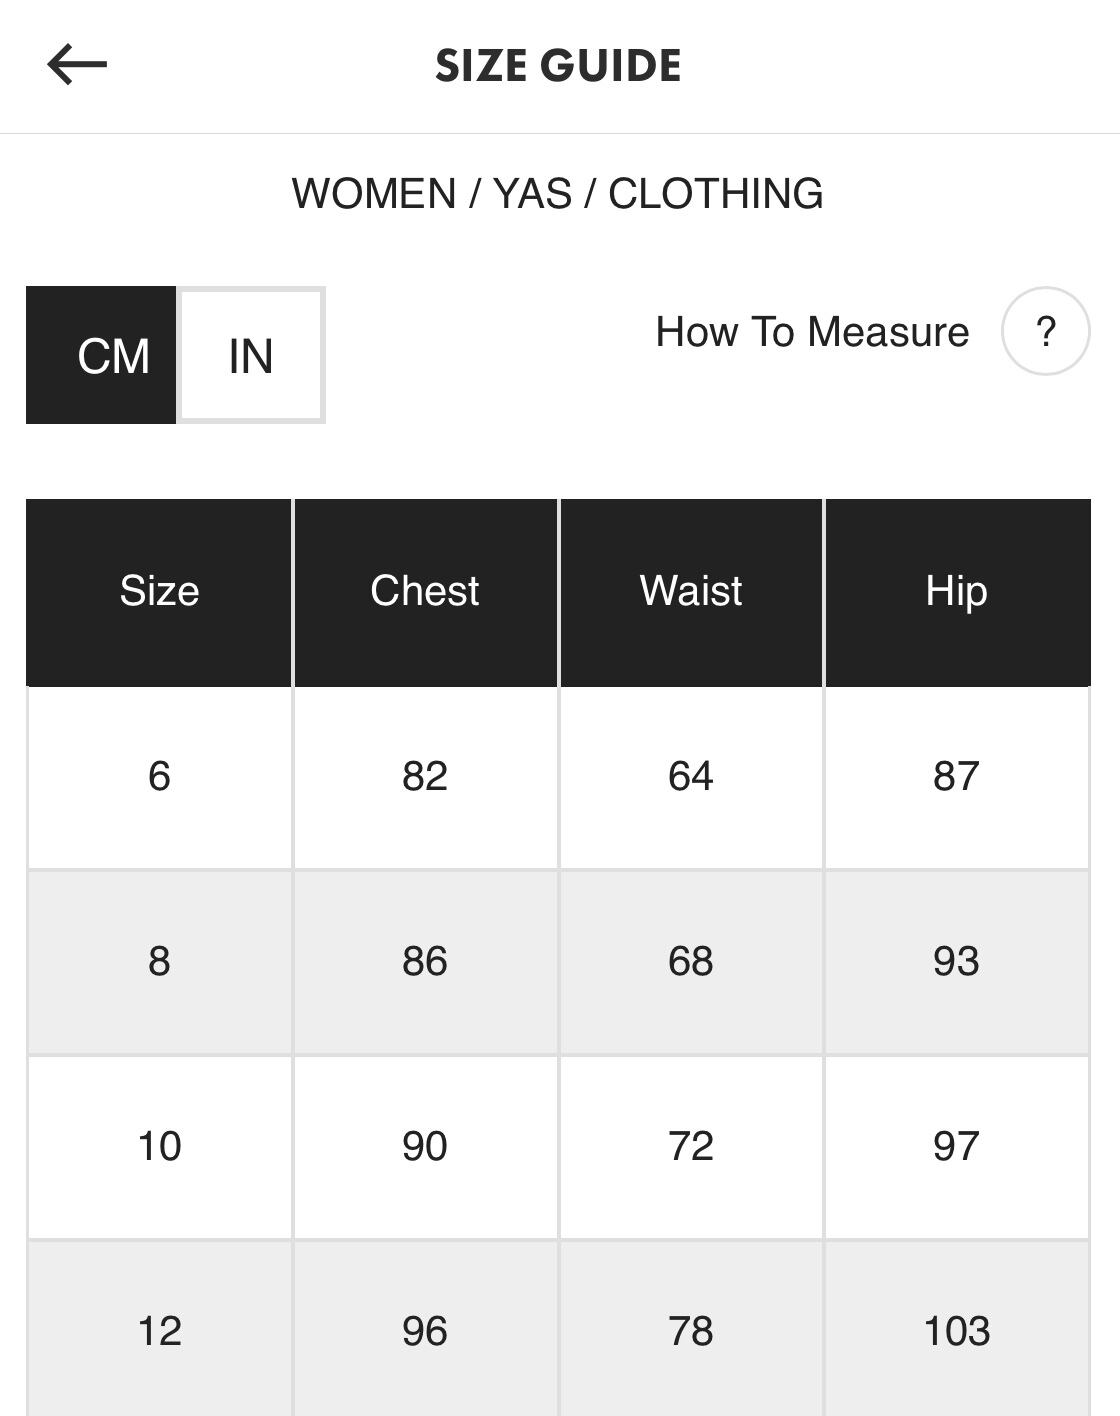Tap the back arrow icon
The image size is (1120, 1416).
click(x=77, y=65)
